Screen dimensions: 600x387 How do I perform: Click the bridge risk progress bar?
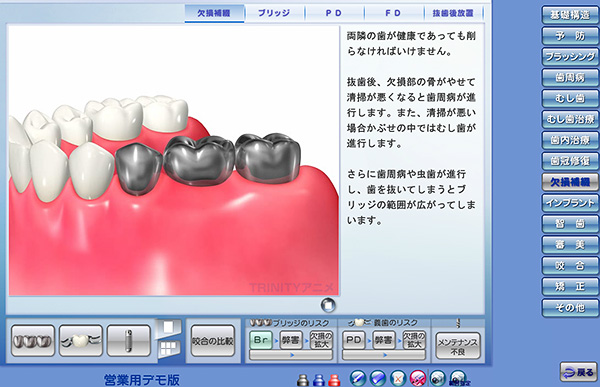[x=291, y=355]
